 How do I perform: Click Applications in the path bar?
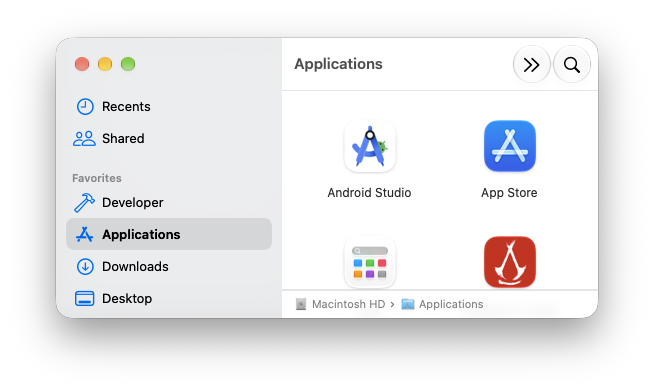(x=451, y=304)
